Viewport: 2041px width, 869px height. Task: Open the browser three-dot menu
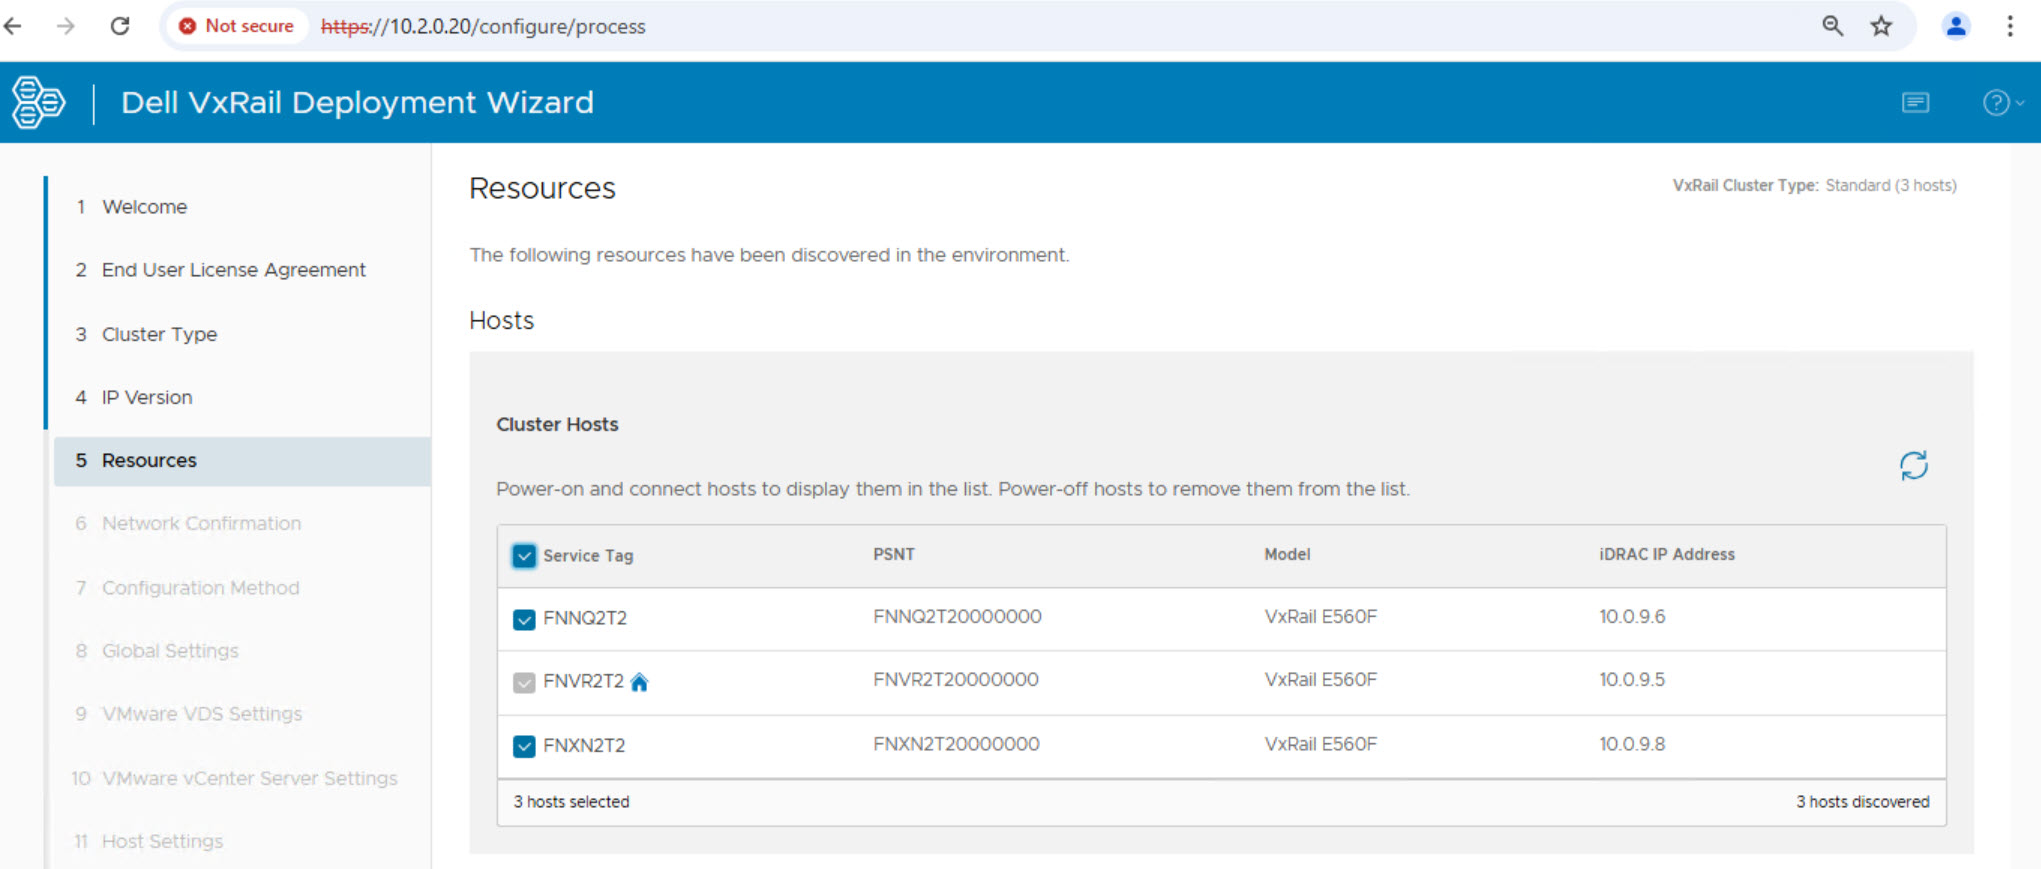point(2009,26)
